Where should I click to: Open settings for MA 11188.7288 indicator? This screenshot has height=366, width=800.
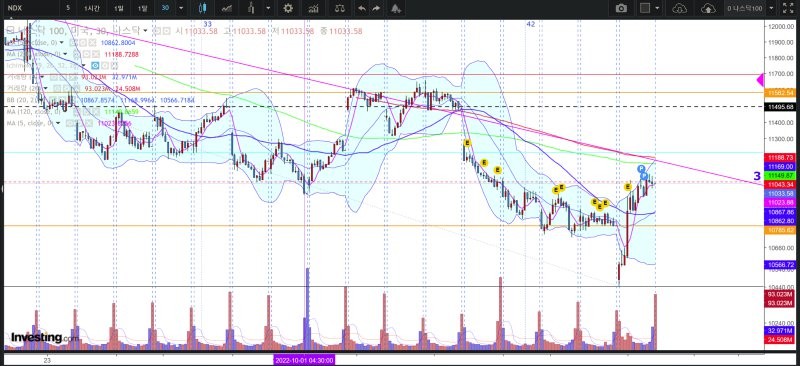click(86, 55)
